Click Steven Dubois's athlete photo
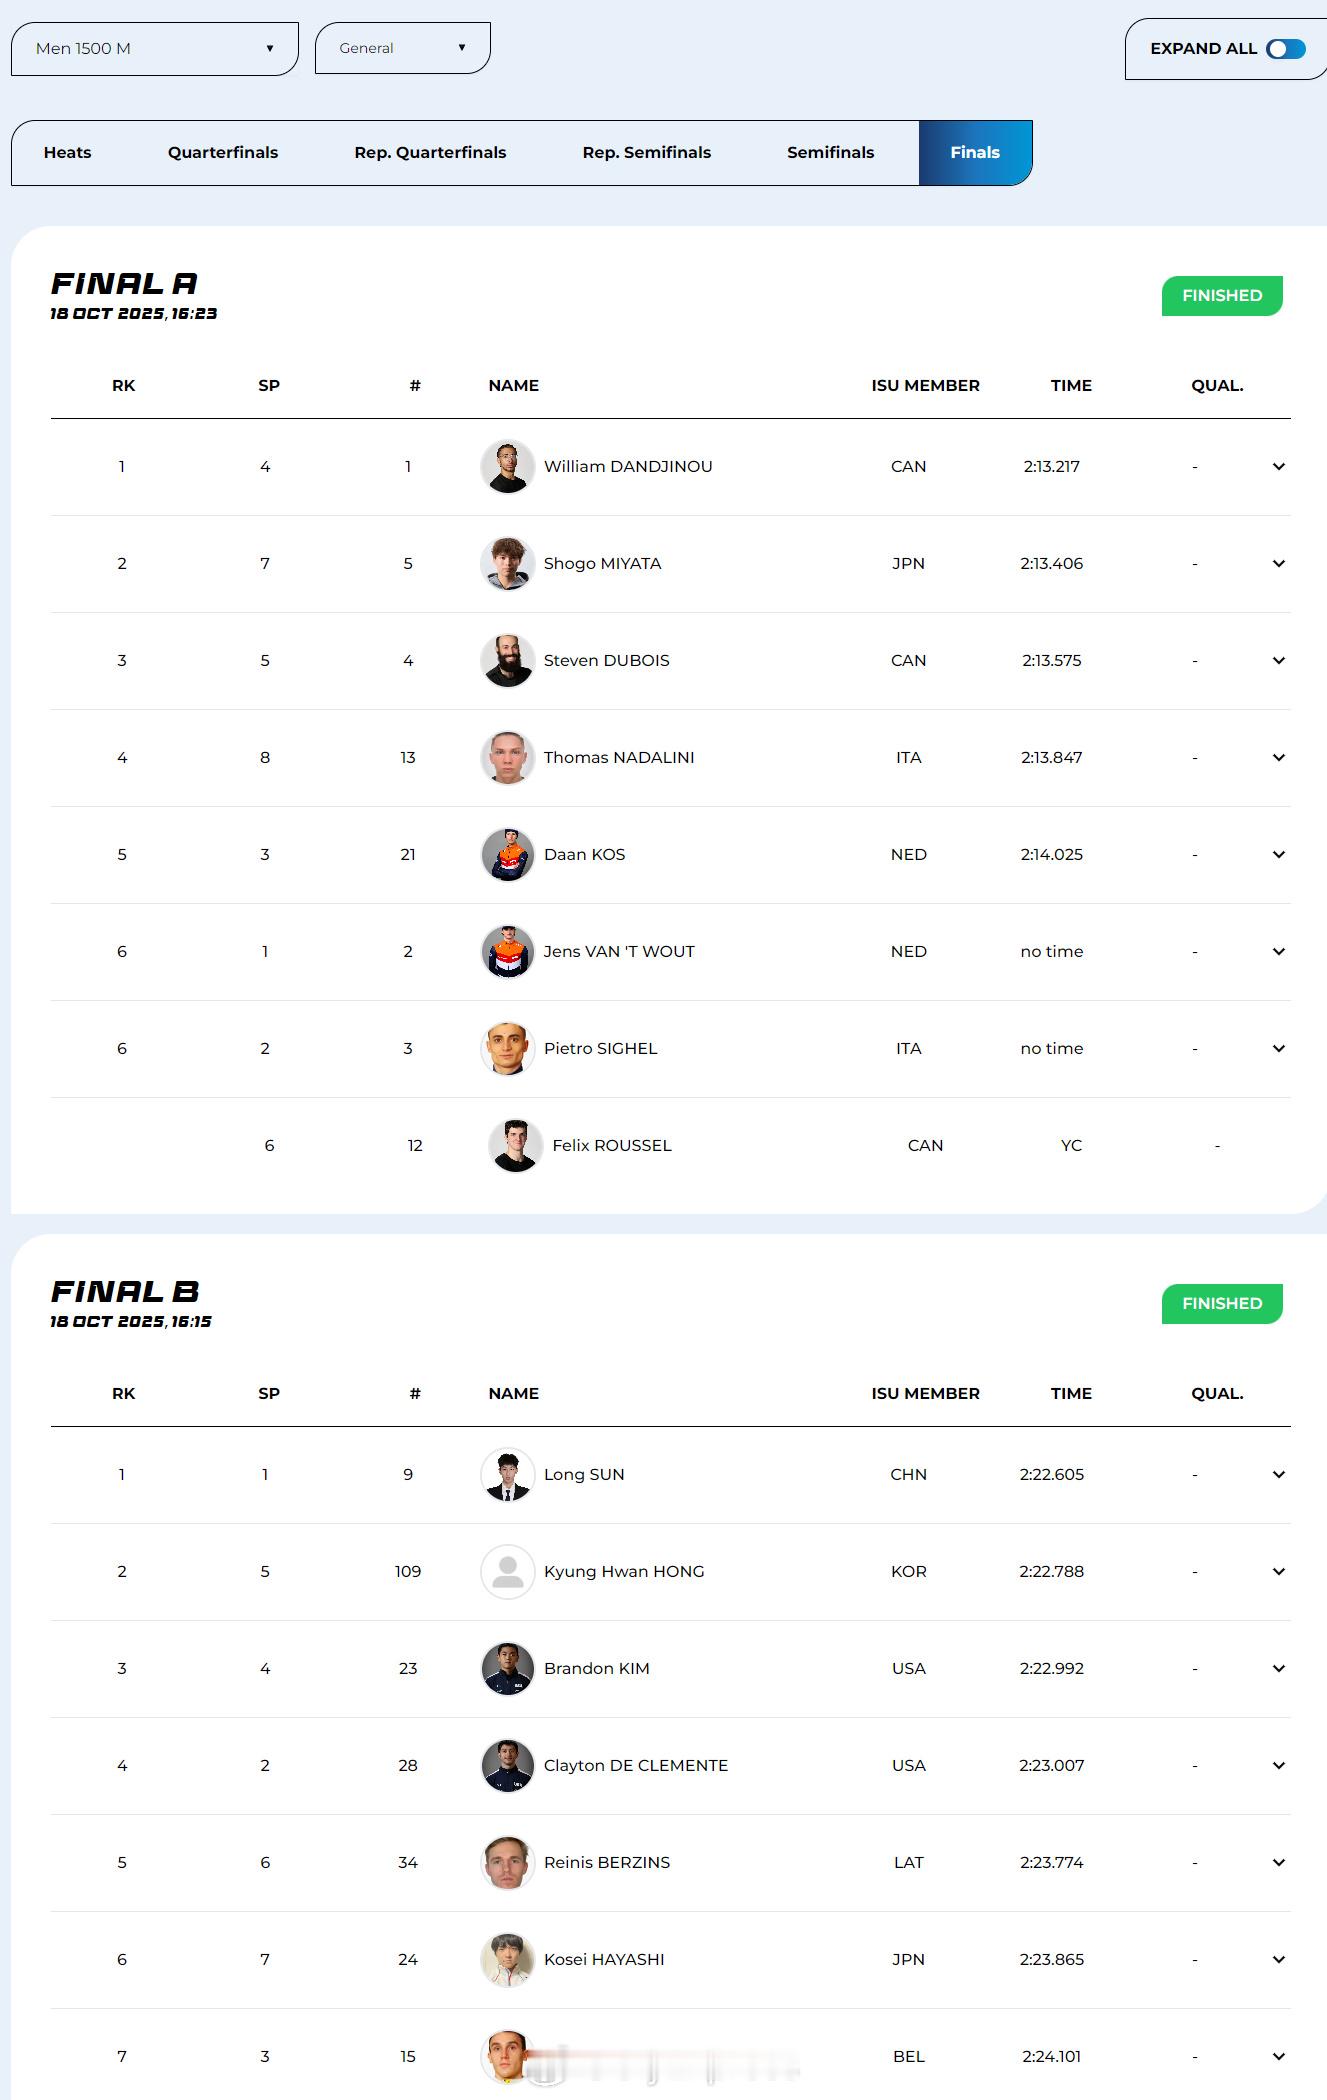Screen dimensions: 1327x2100 507,661
